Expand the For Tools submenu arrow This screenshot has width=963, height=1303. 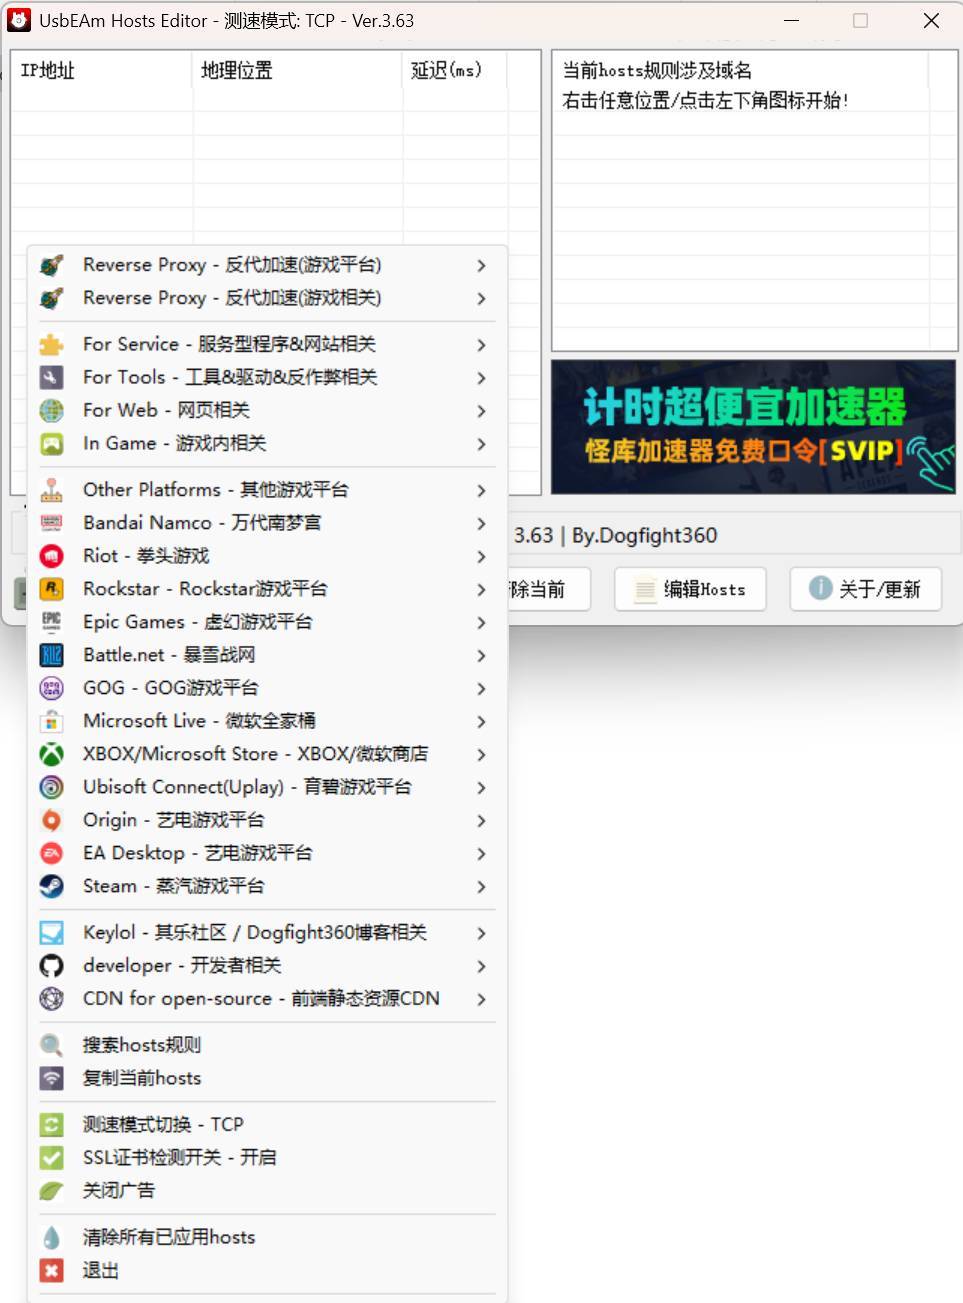click(x=481, y=377)
